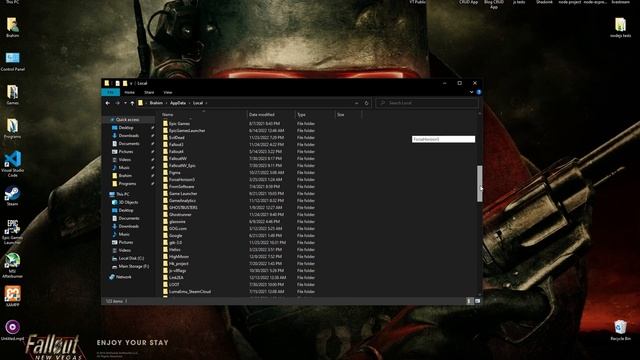Image resolution: width=640 pixels, height=360 pixels.
Task: Select the Programs desktop folder icon
Action: coord(12,129)
